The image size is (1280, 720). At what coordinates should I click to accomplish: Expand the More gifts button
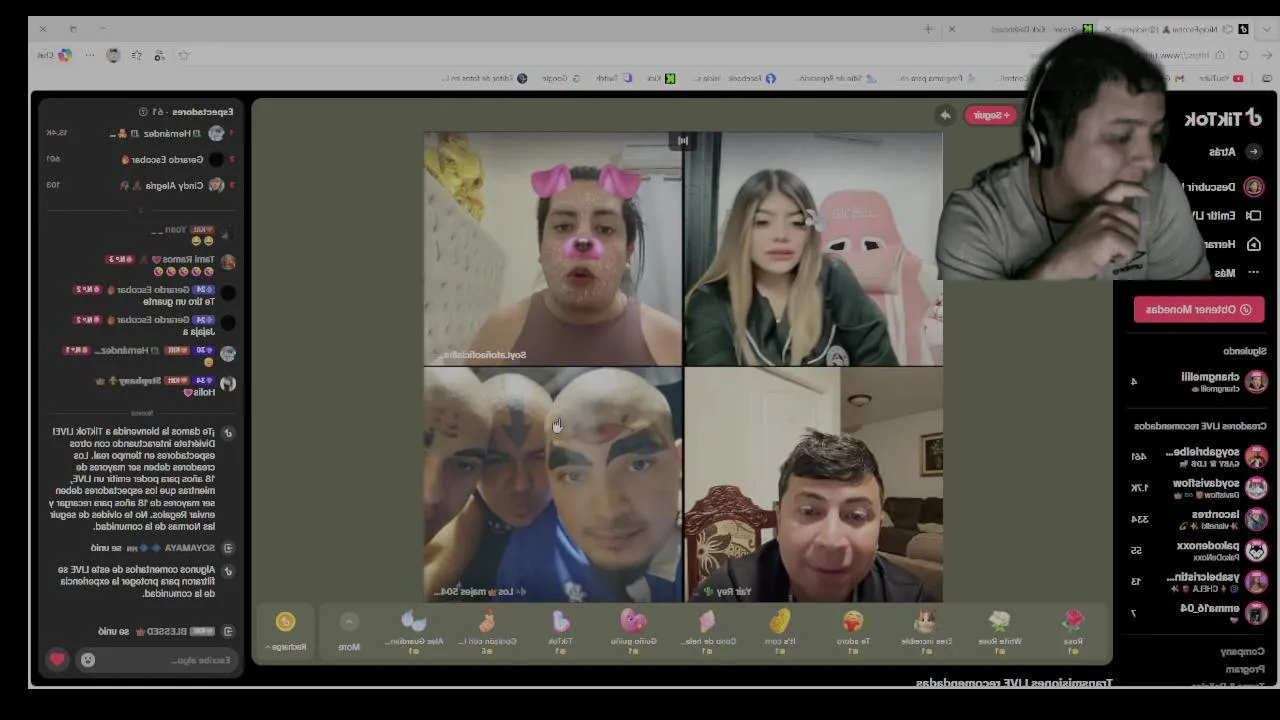[x=348, y=632]
